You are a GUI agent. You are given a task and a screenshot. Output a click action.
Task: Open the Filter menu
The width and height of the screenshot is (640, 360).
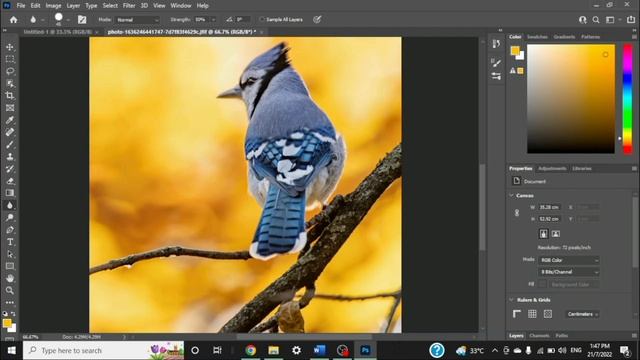pos(129,6)
